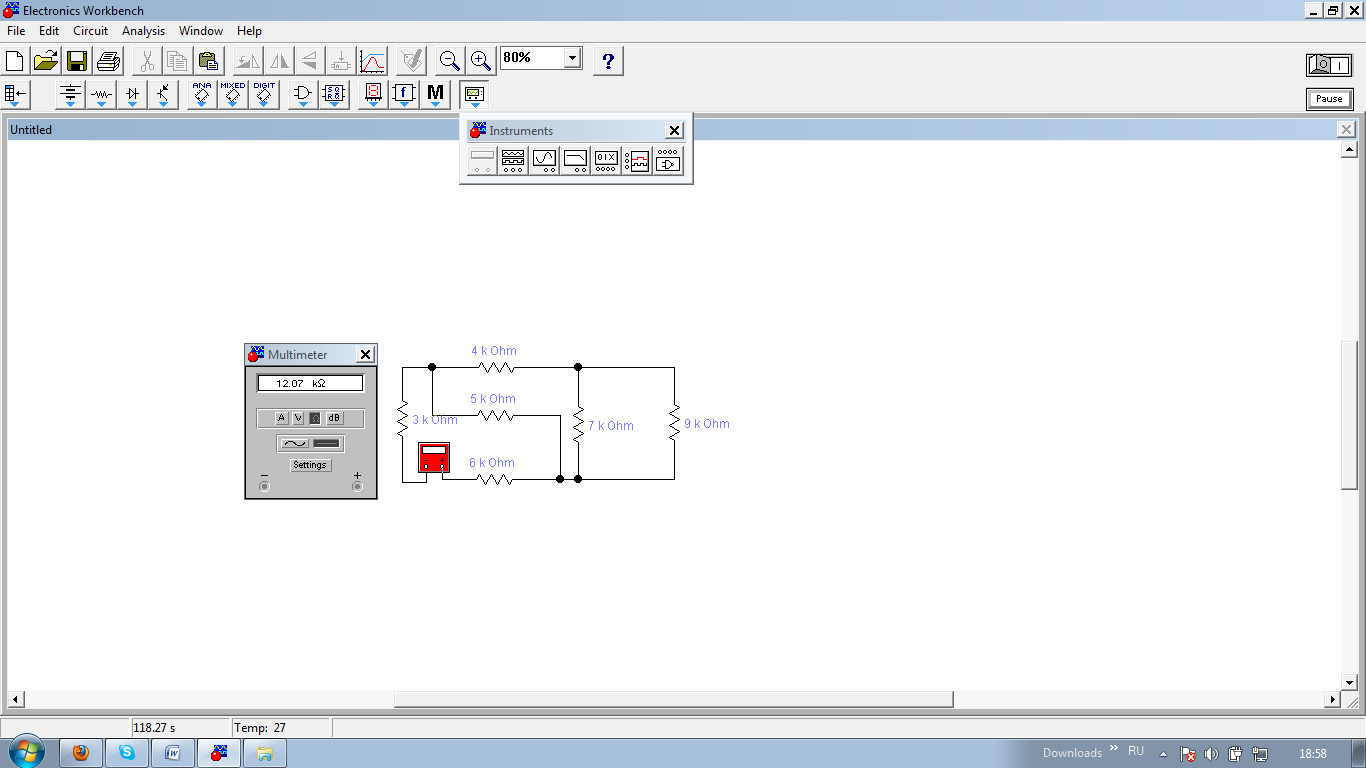1366x768 pixels.
Task: Open the Analog ICs (ANA) parts bin
Action: (x=202, y=96)
